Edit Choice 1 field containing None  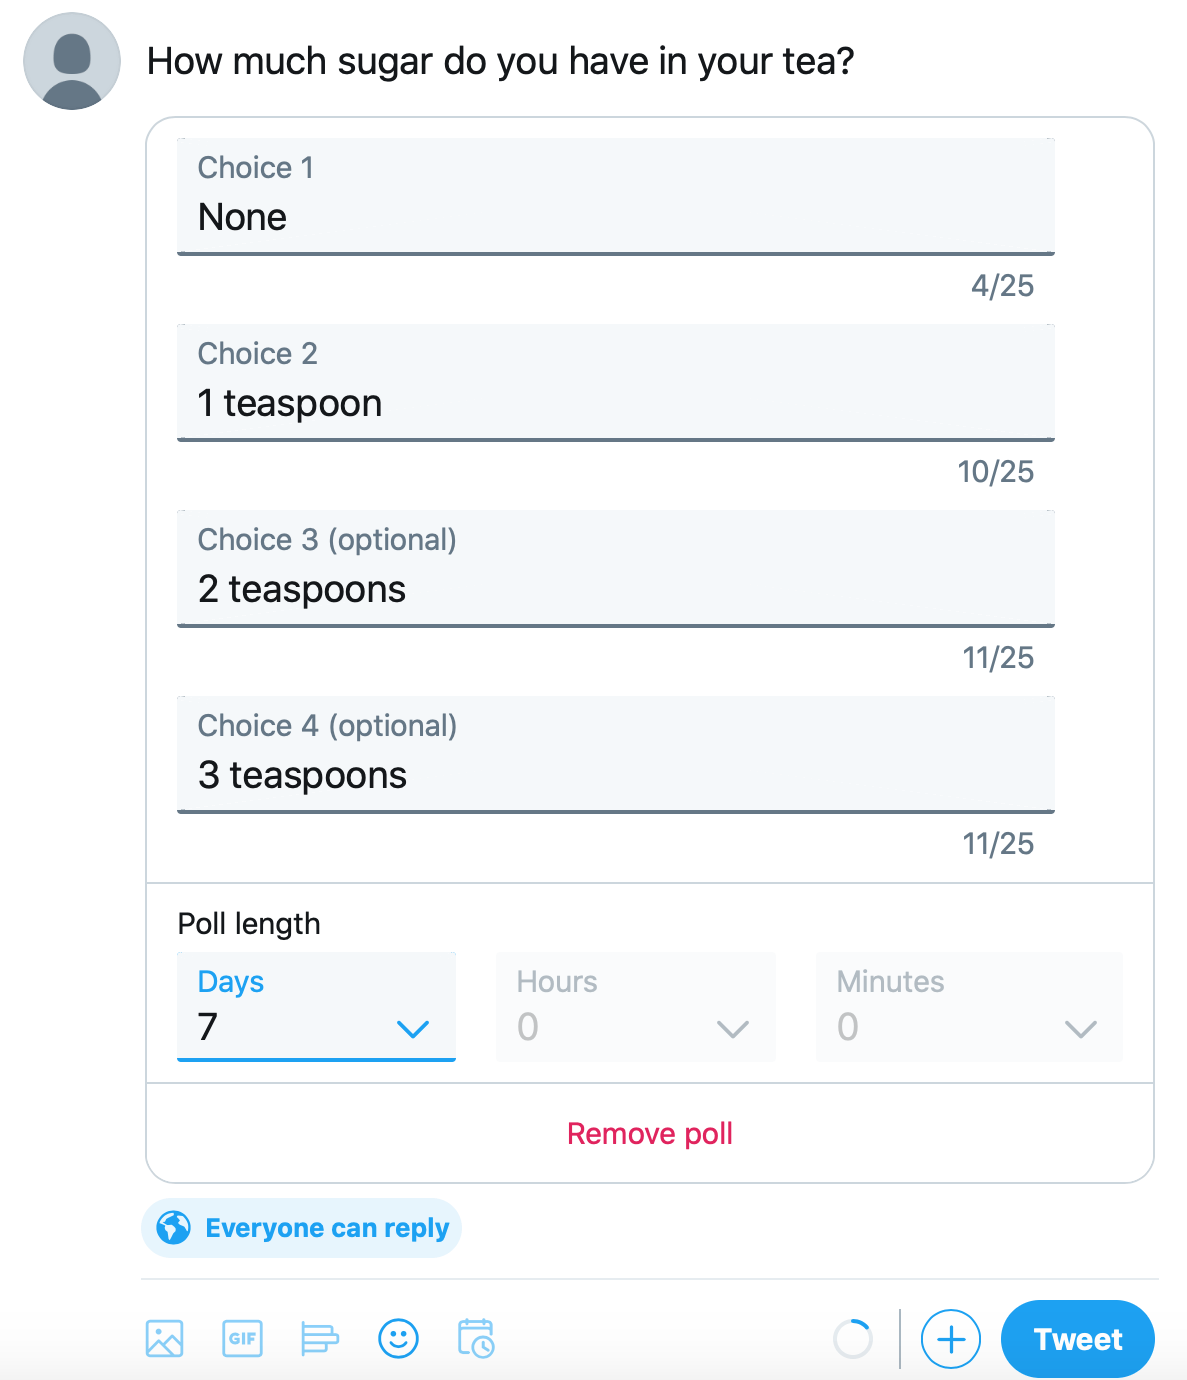[616, 196]
